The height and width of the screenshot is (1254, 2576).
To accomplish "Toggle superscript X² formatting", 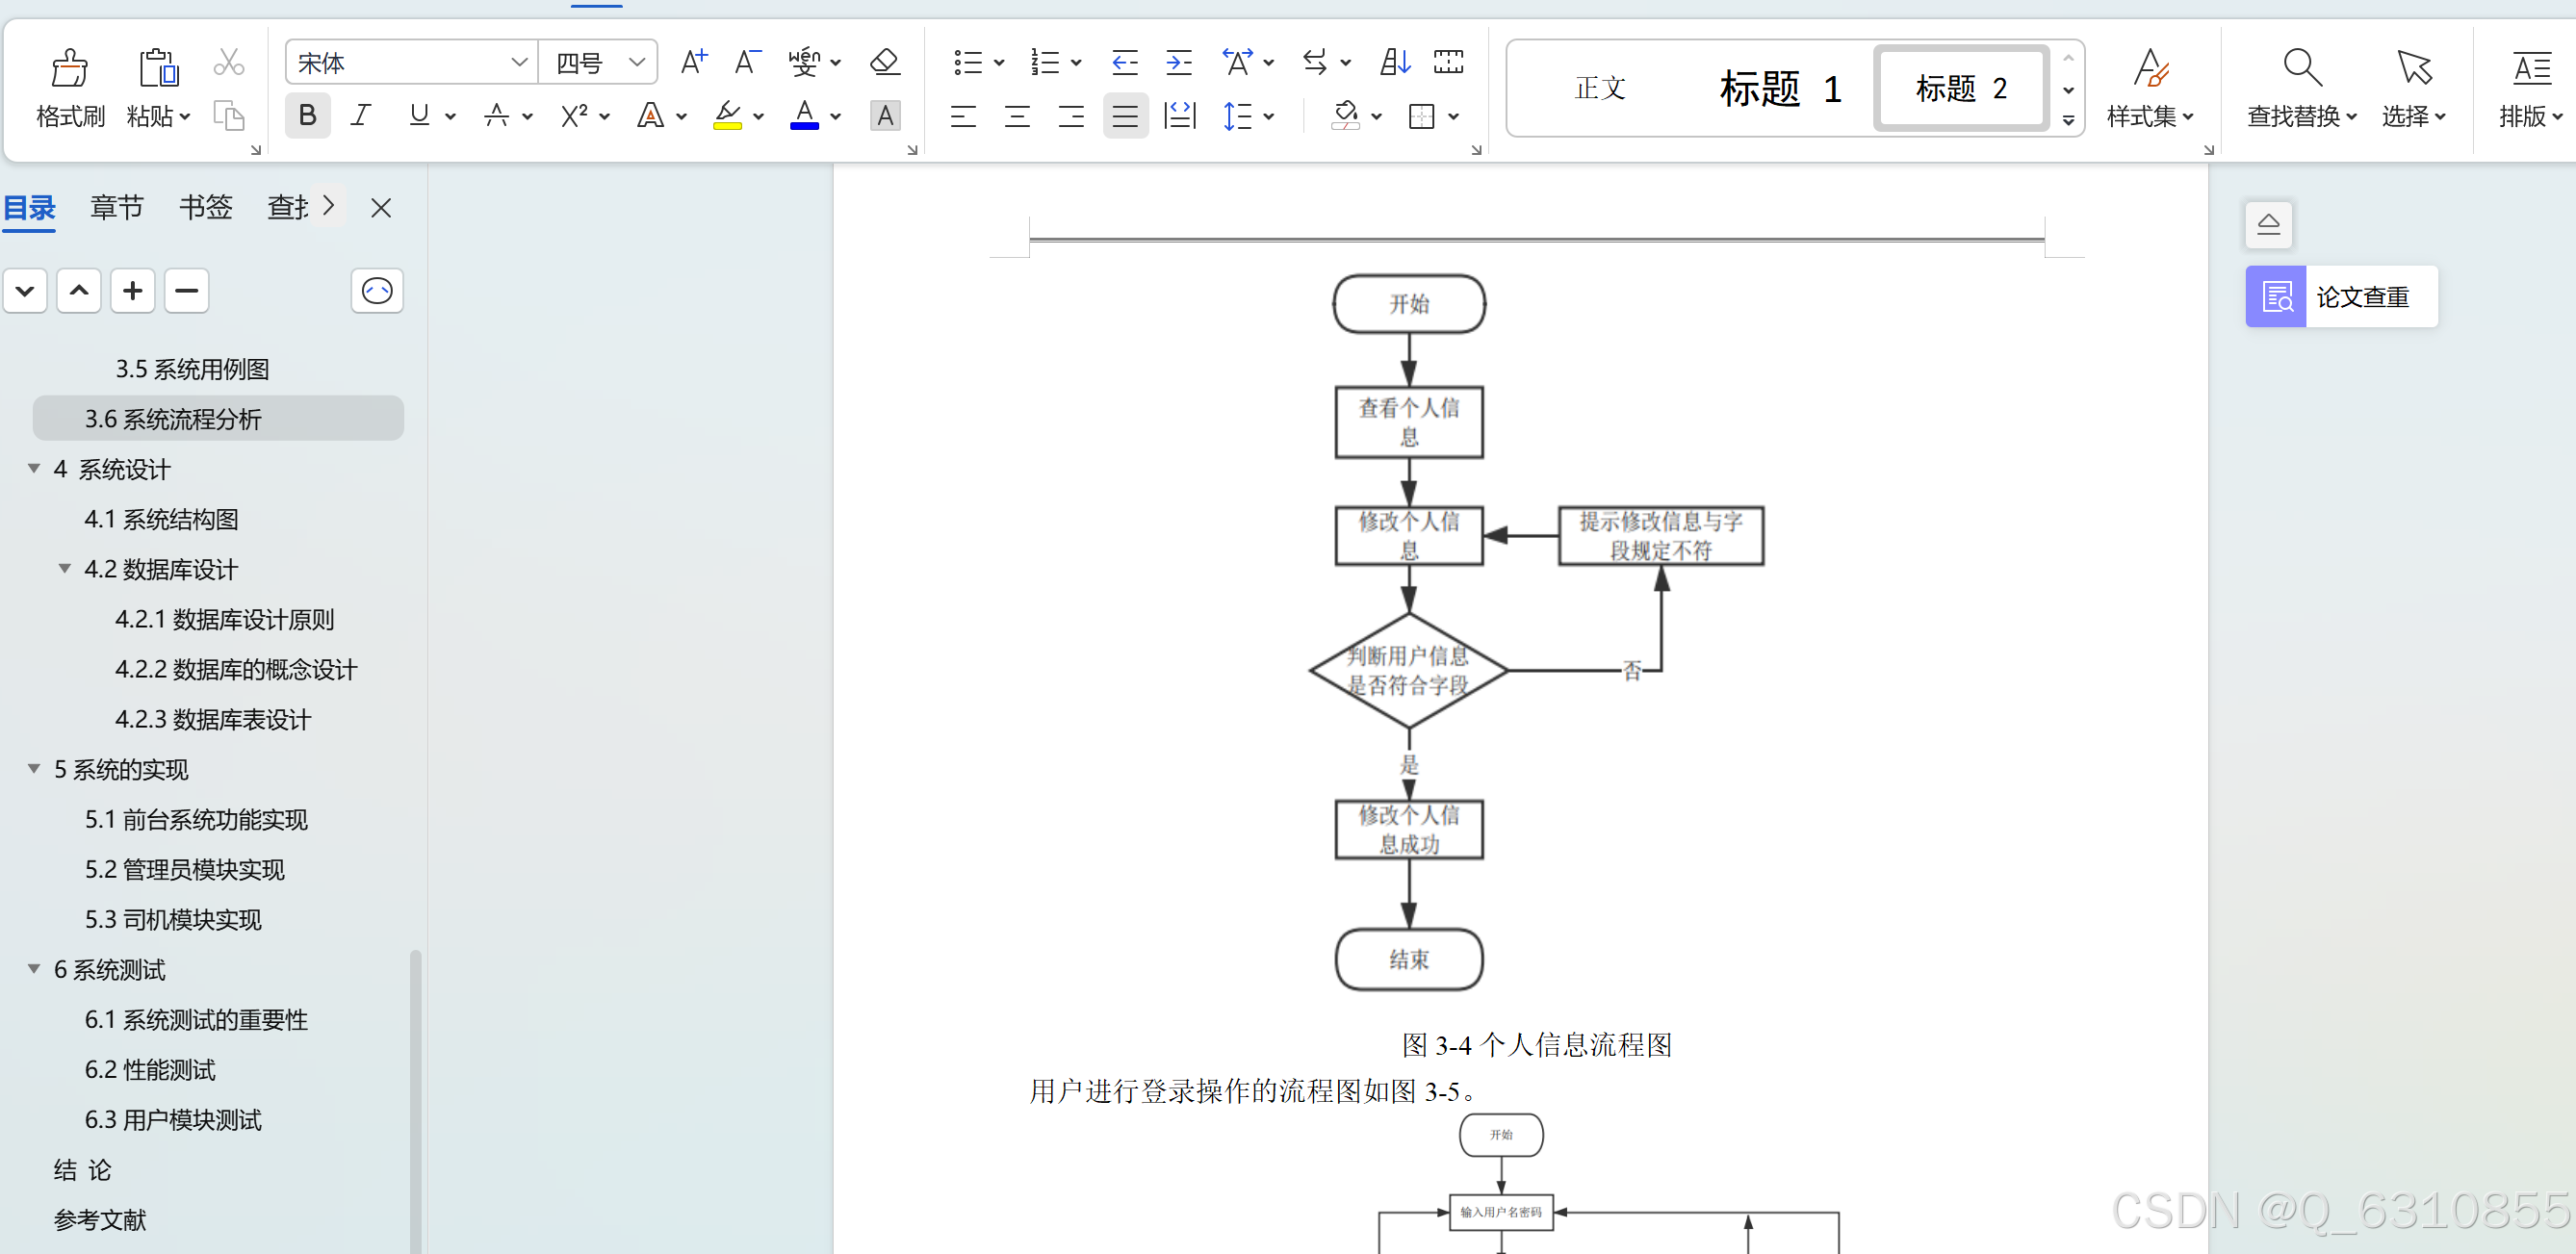I will tap(574, 116).
